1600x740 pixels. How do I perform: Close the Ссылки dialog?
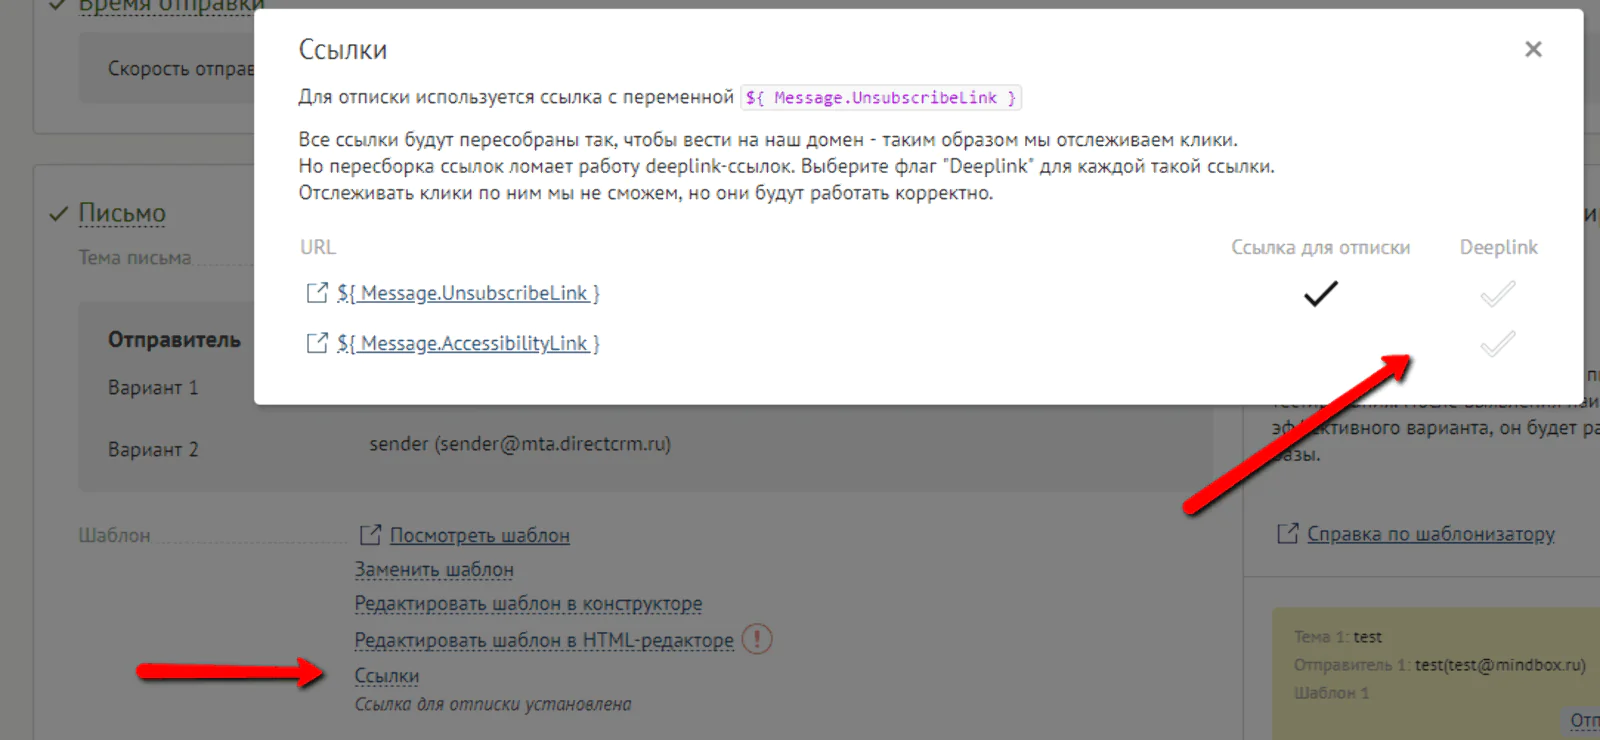1533,49
